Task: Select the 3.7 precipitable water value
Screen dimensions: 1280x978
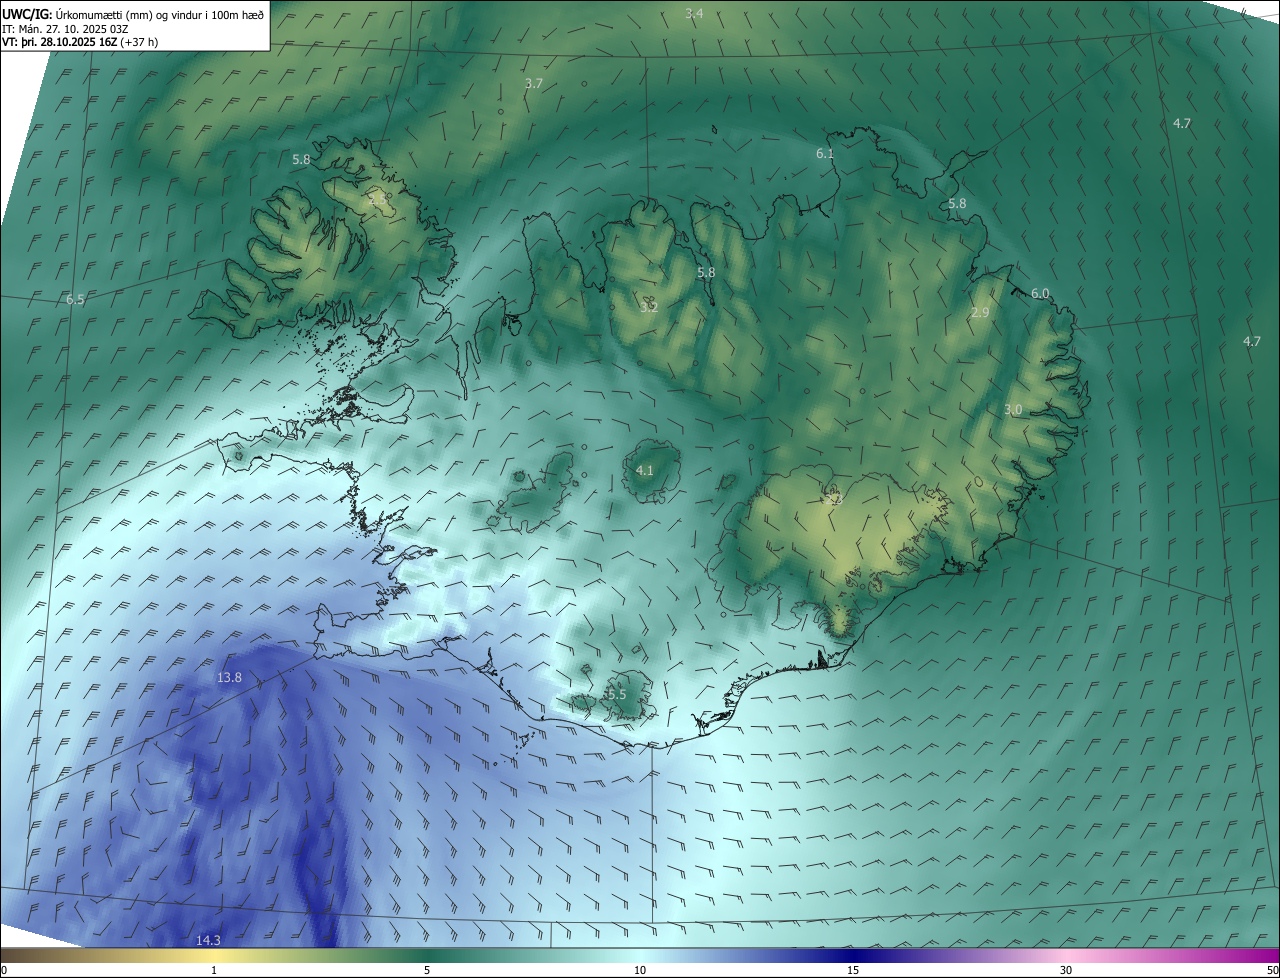Action: (534, 84)
